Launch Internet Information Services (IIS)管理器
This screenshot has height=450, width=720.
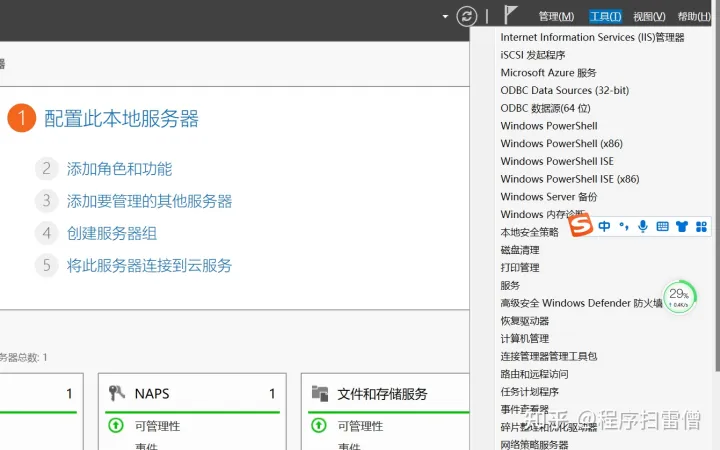592,37
